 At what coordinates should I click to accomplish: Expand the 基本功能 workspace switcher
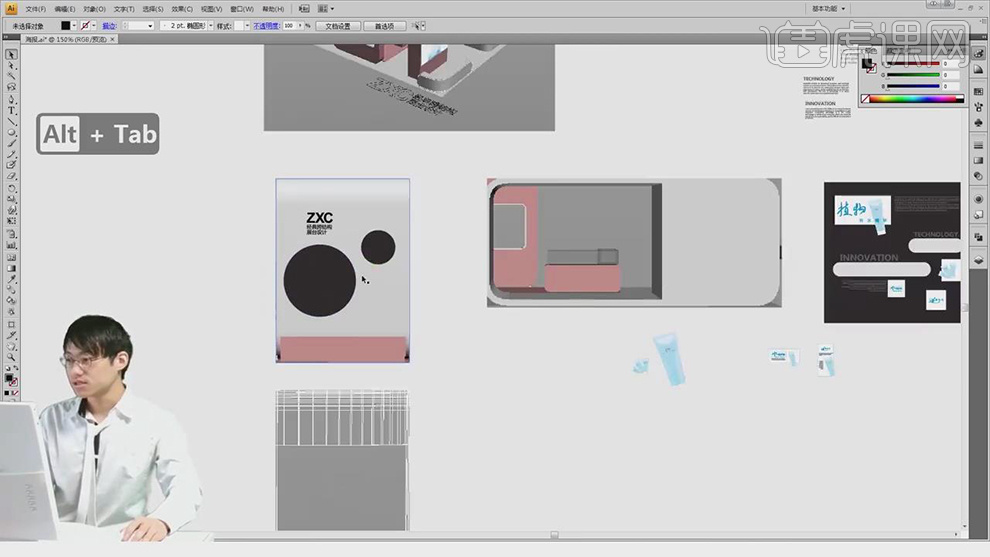[x=832, y=8]
